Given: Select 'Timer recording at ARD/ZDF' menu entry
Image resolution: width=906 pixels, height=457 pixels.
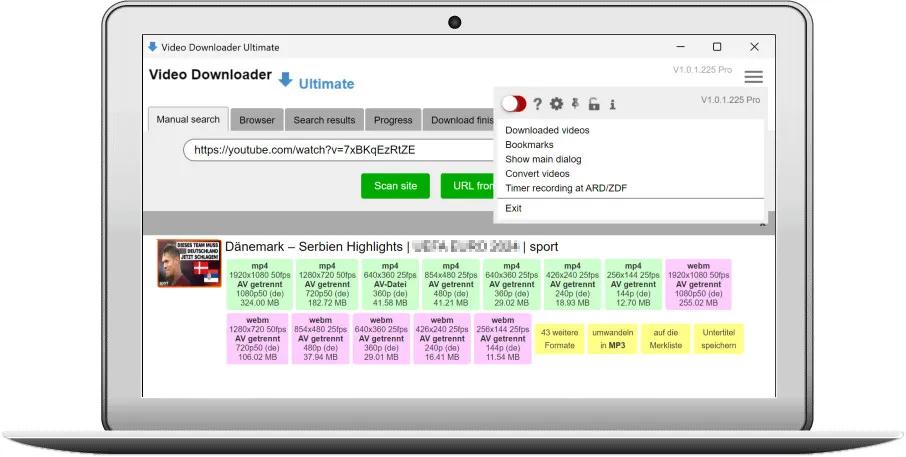Looking at the screenshot, I should point(566,188).
